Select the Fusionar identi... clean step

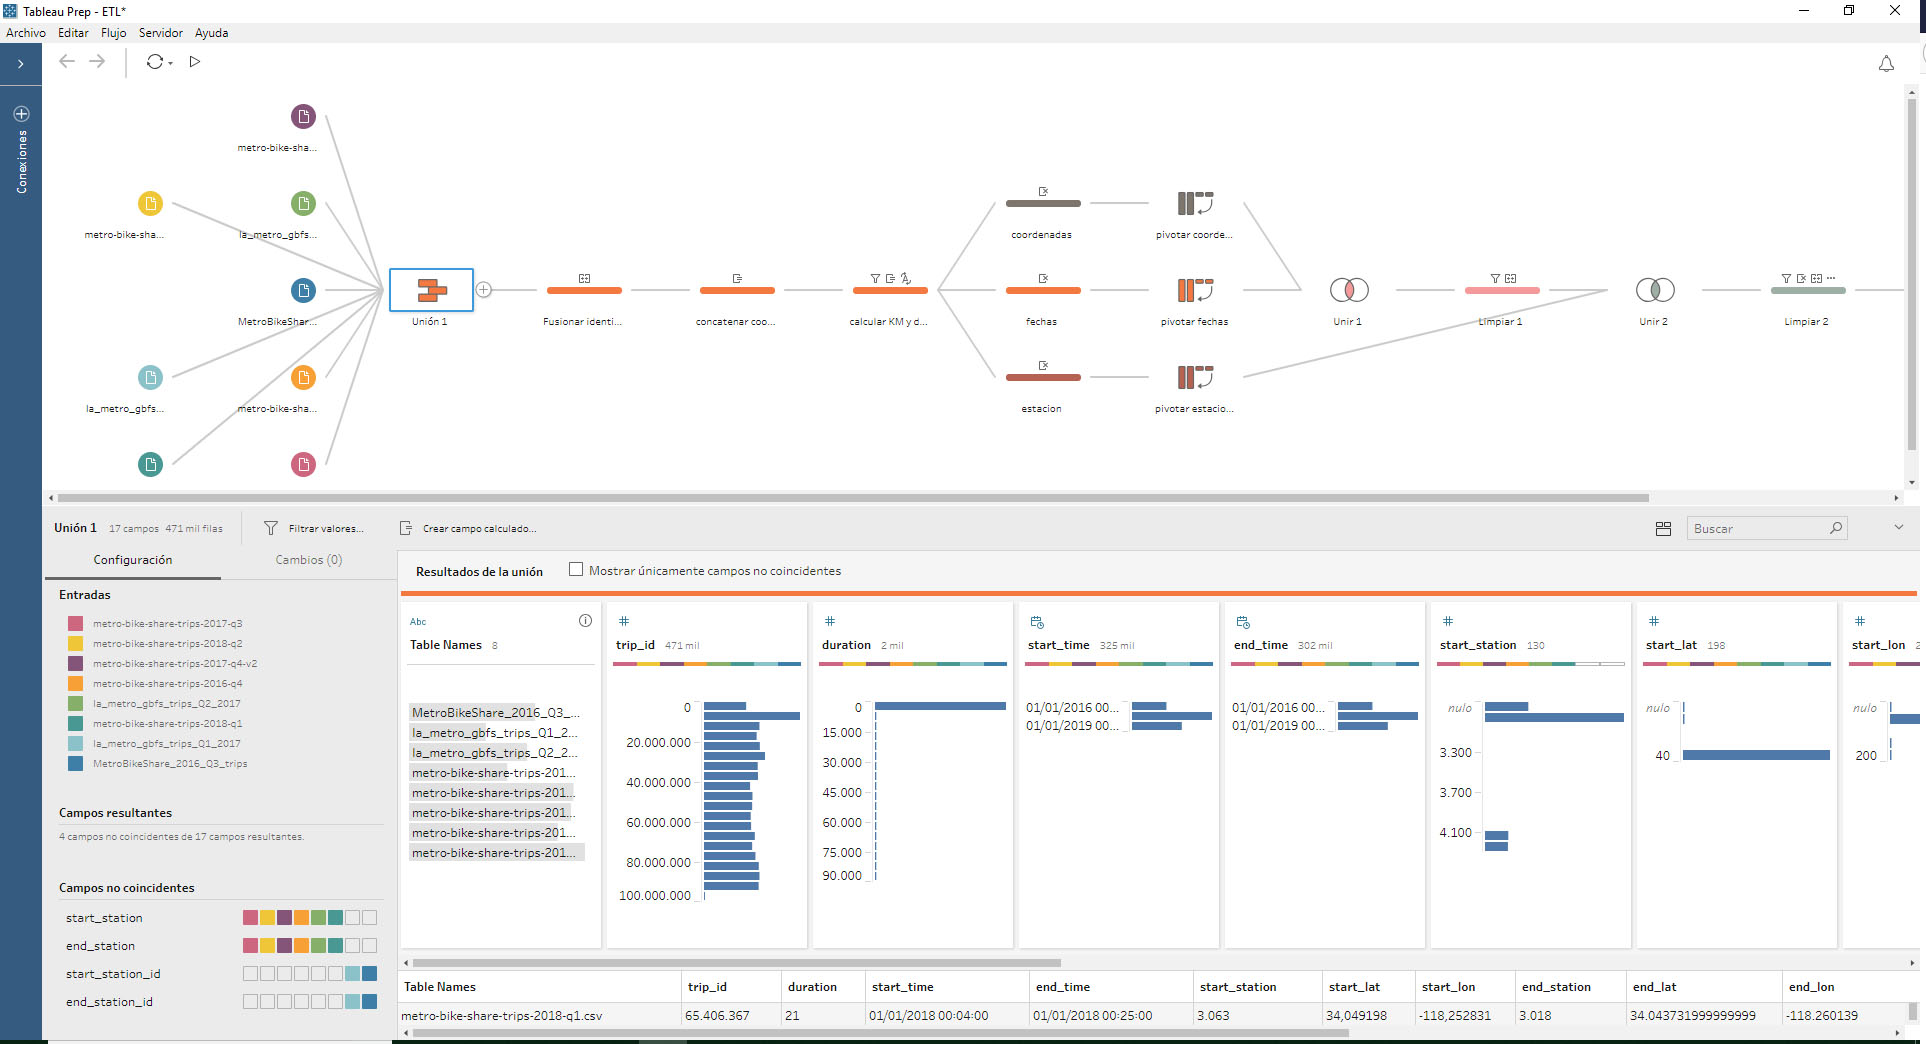click(x=584, y=290)
